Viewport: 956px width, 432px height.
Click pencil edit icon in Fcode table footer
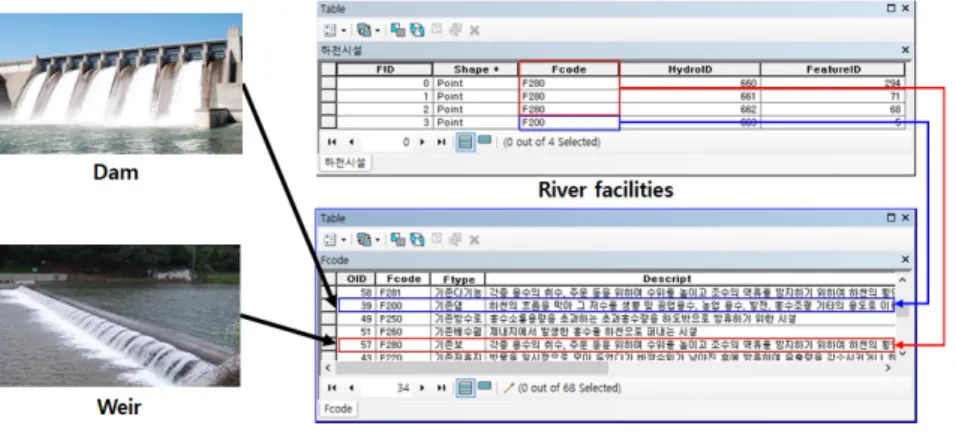tap(508, 388)
